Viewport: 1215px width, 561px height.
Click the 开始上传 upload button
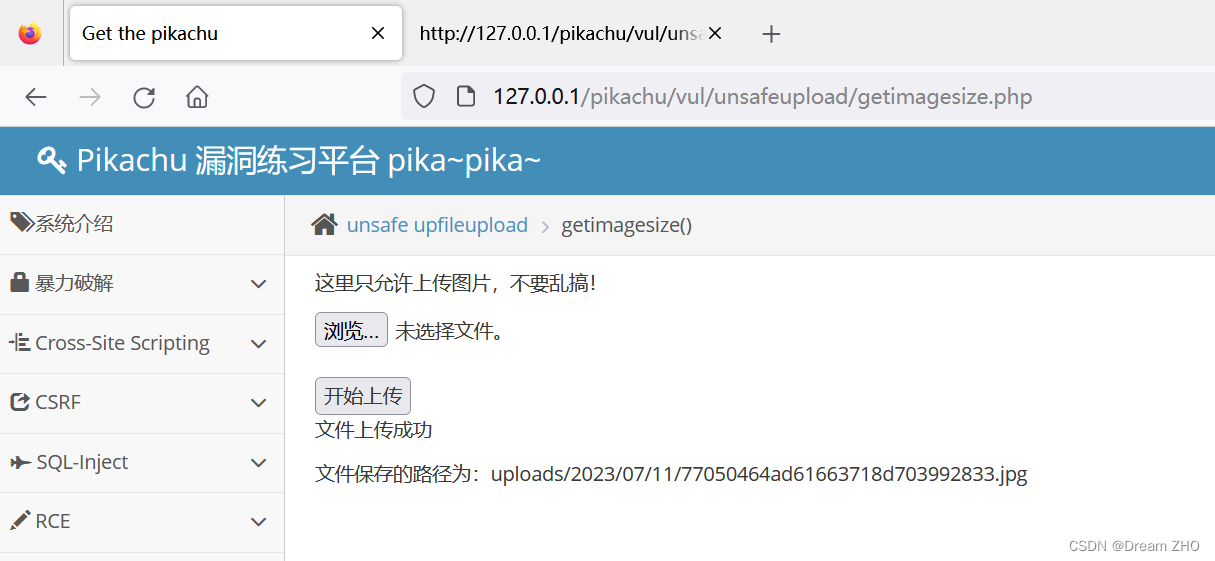(x=362, y=396)
